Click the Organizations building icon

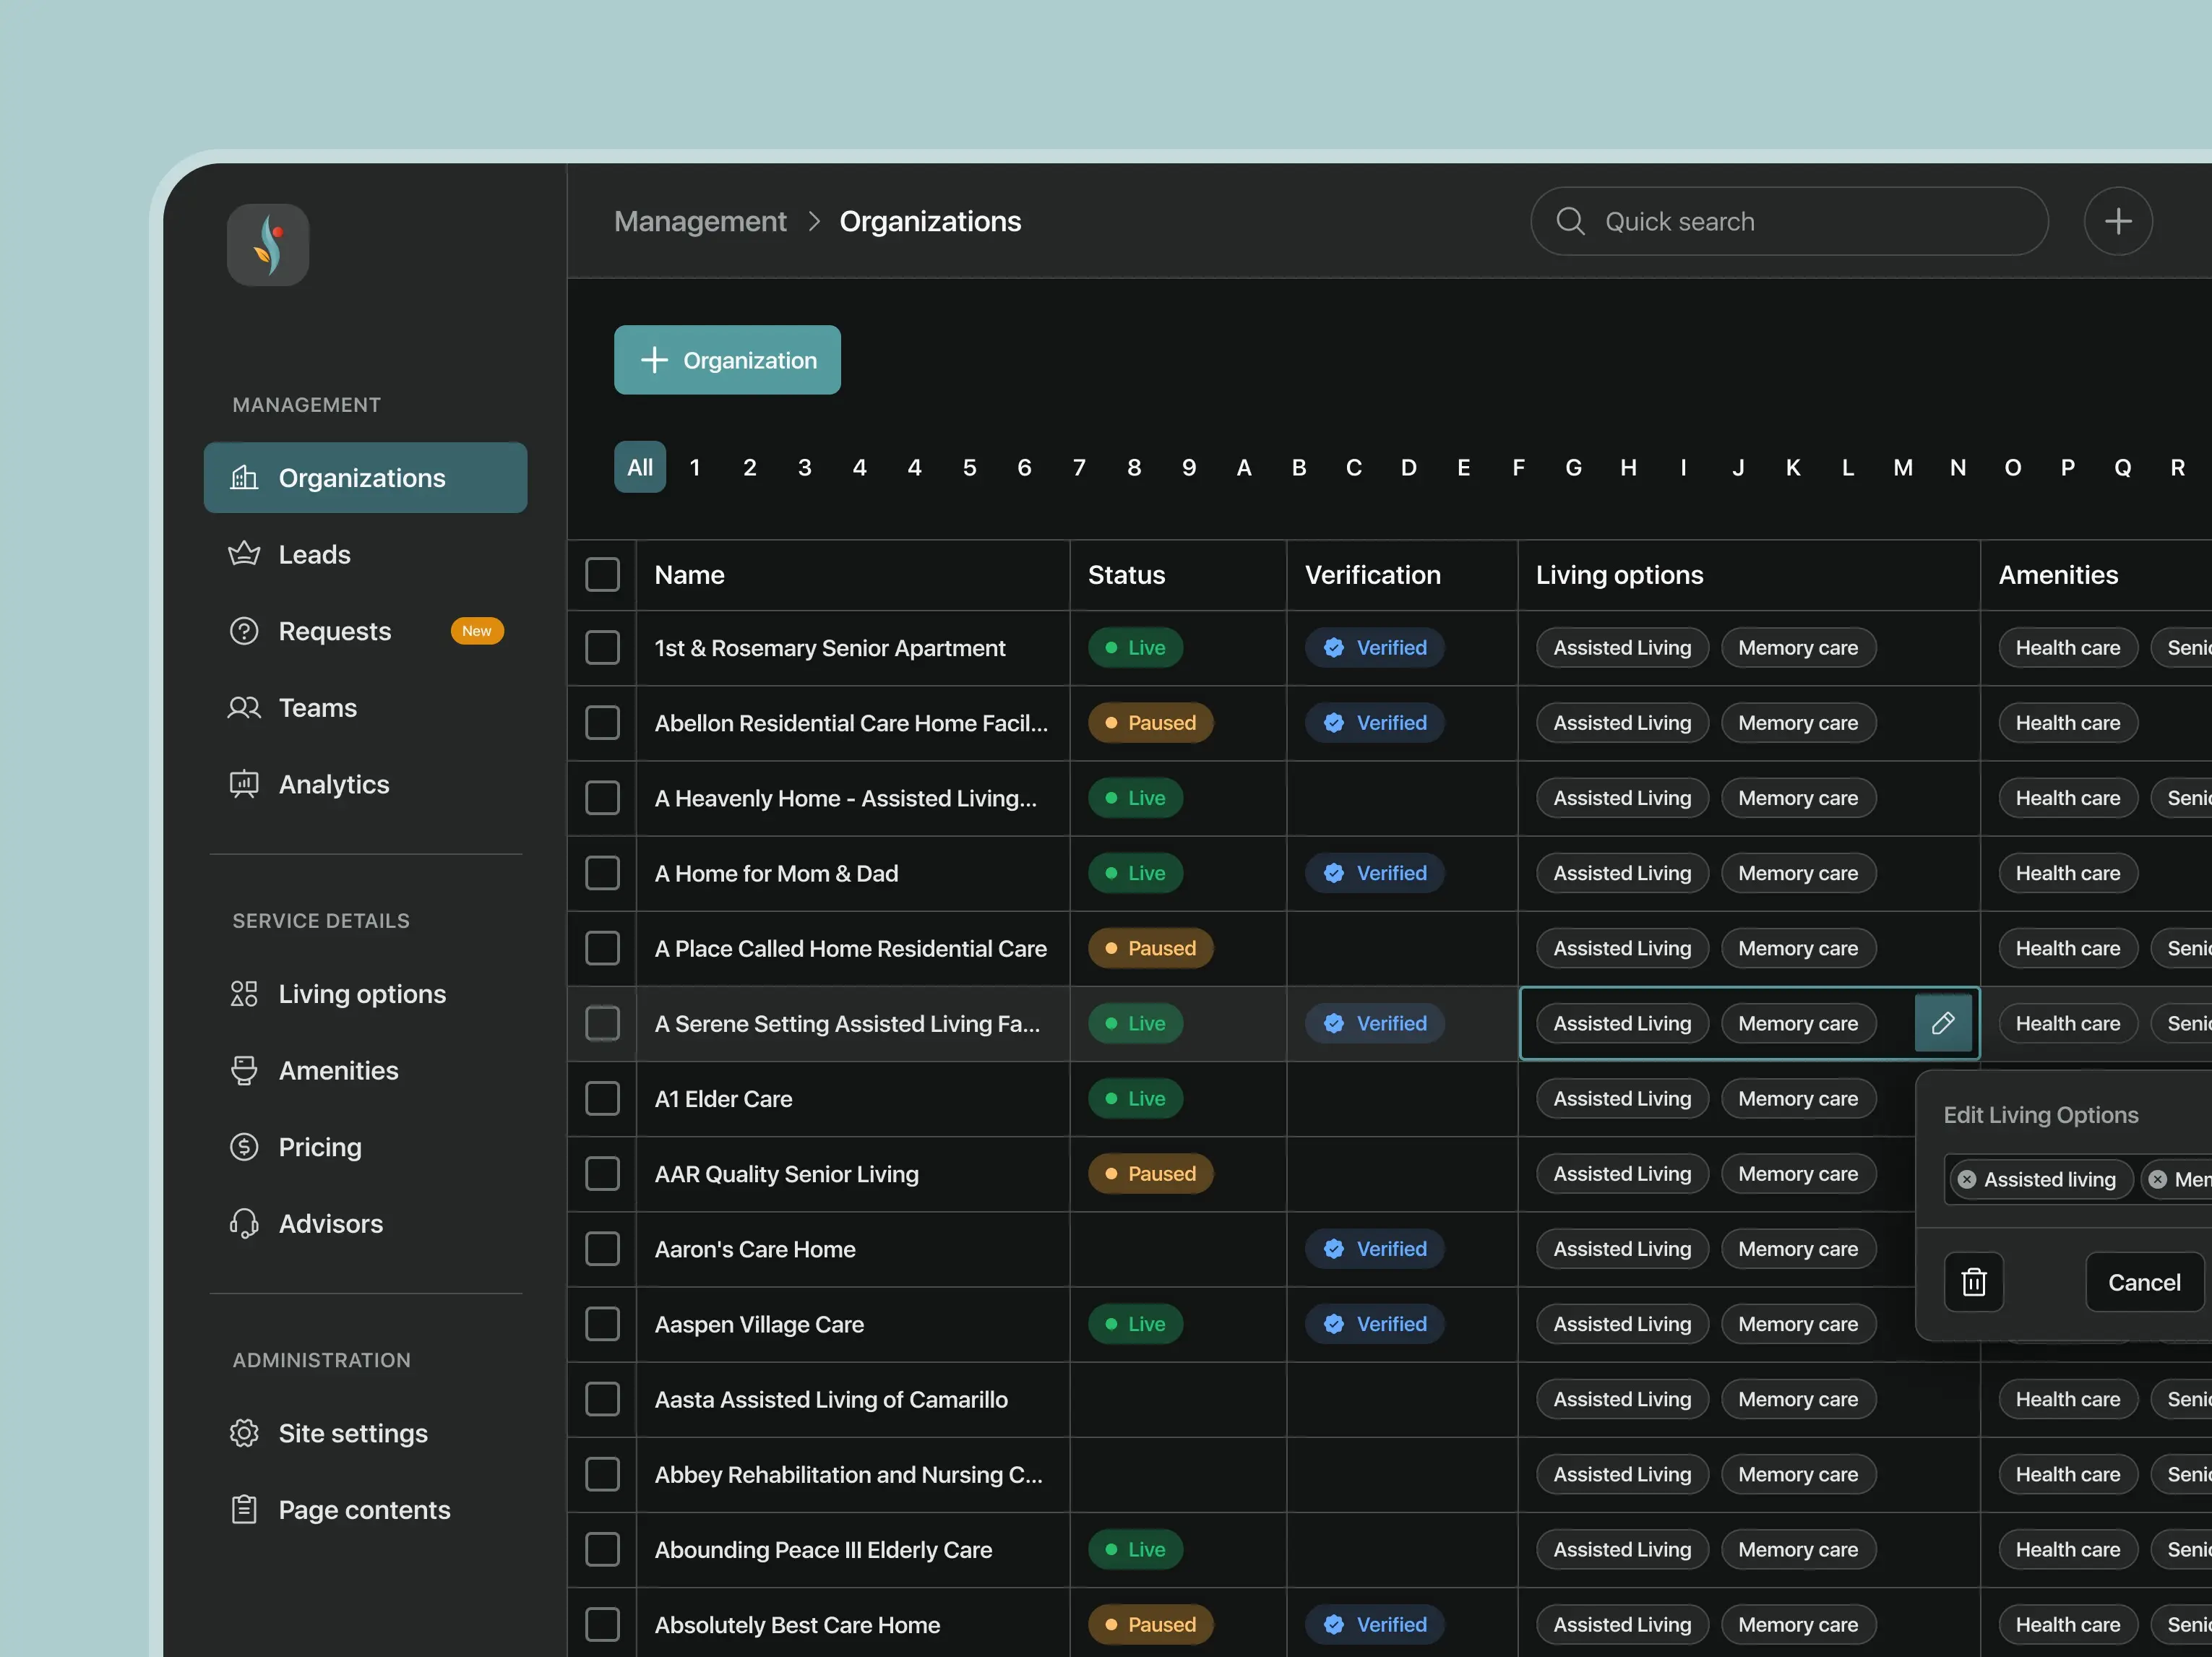tap(244, 478)
